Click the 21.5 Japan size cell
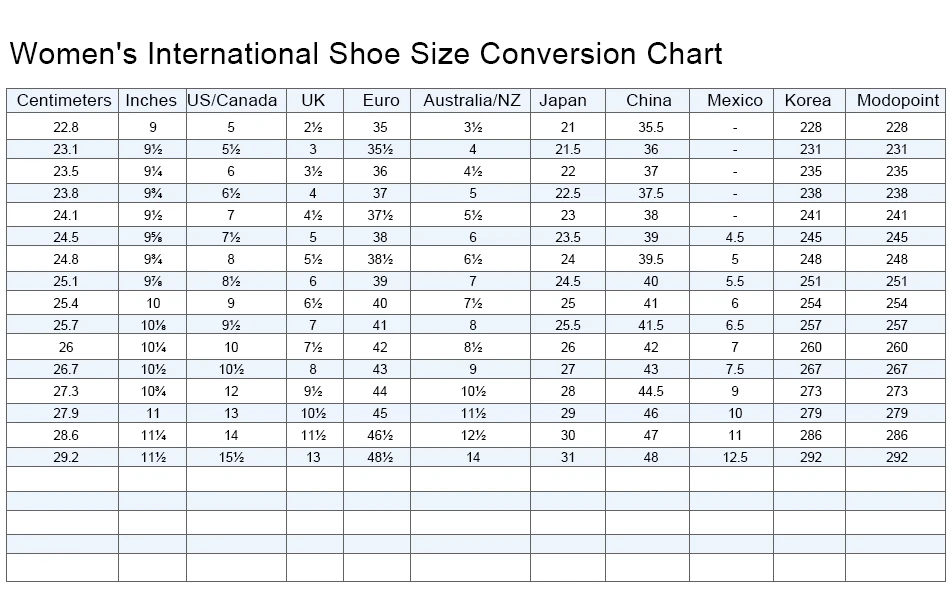This screenshot has height=609, width=950. [x=569, y=149]
